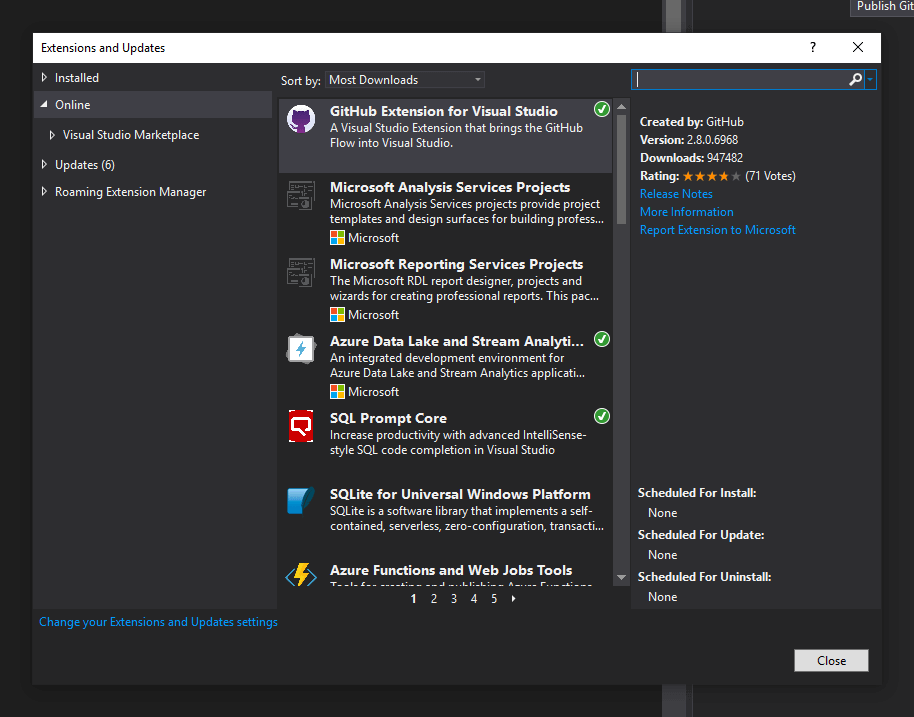Viewport: 914px width, 717px height.
Task: Select the Installed category
Action: tap(77, 78)
